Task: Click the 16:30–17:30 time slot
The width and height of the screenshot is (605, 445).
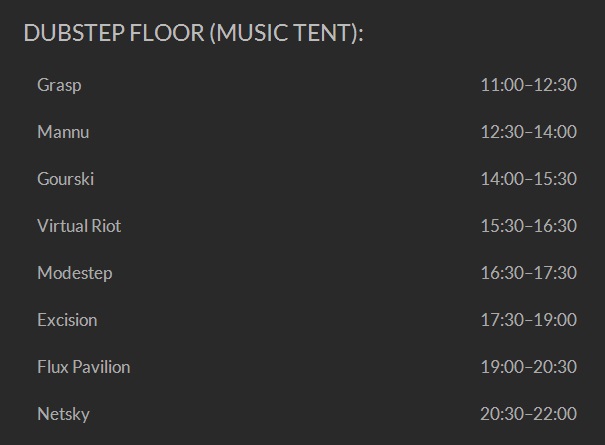Action: pos(529,273)
